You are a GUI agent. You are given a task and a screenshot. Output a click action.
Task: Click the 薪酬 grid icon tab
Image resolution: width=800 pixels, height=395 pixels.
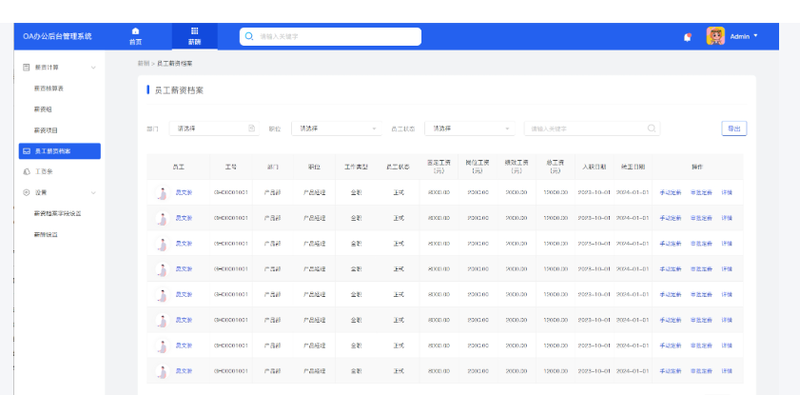194,31
